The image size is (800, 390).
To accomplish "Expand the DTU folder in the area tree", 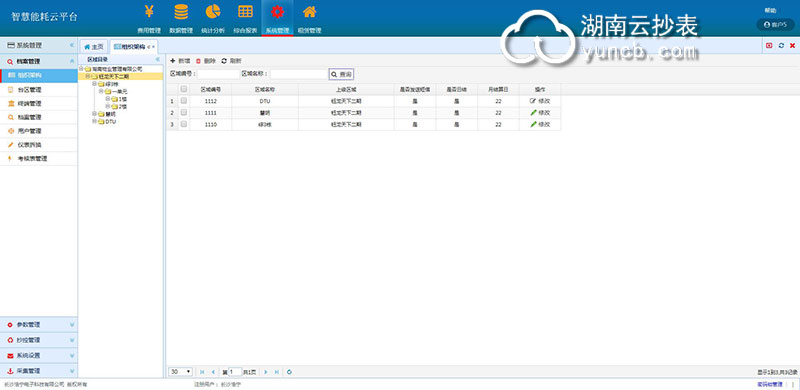I will point(94,122).
